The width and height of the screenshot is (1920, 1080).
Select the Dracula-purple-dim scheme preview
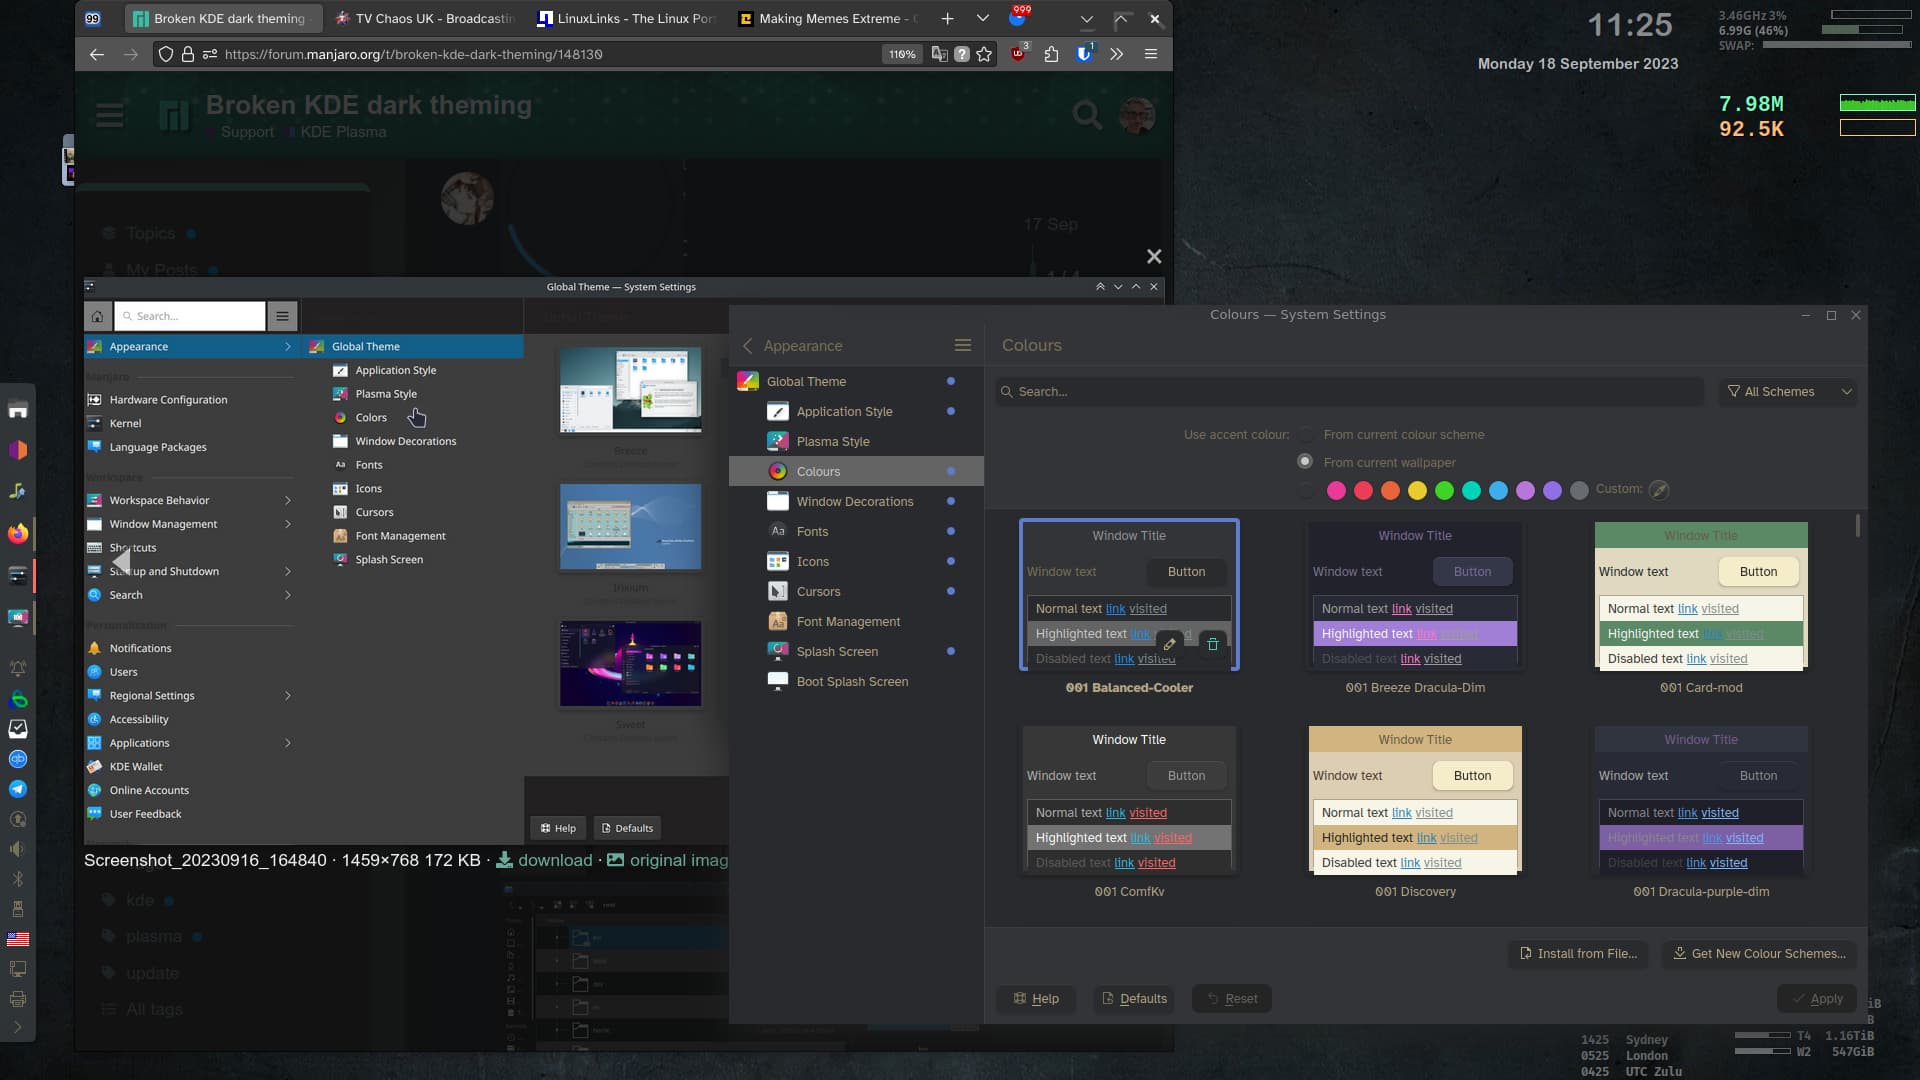point(1701,800)
